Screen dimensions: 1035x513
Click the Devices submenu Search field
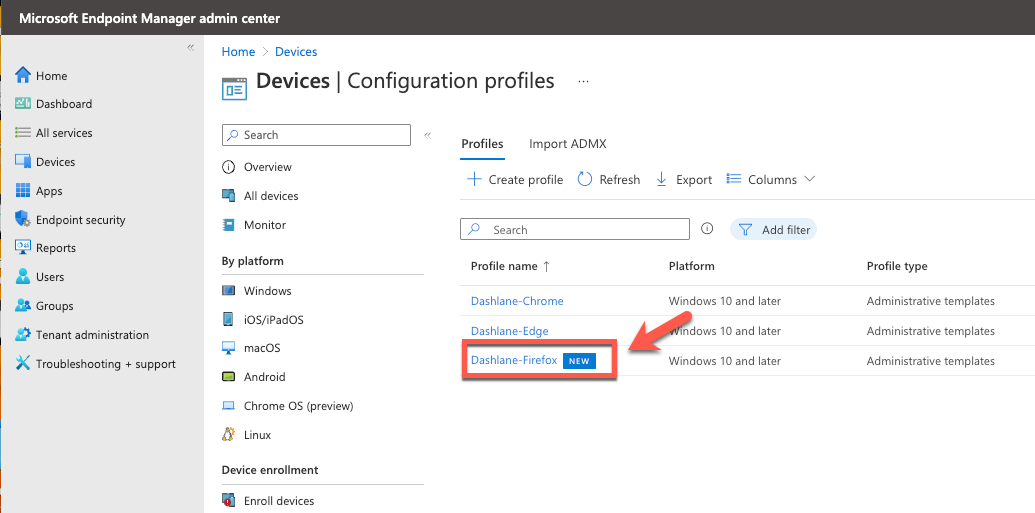317,135
